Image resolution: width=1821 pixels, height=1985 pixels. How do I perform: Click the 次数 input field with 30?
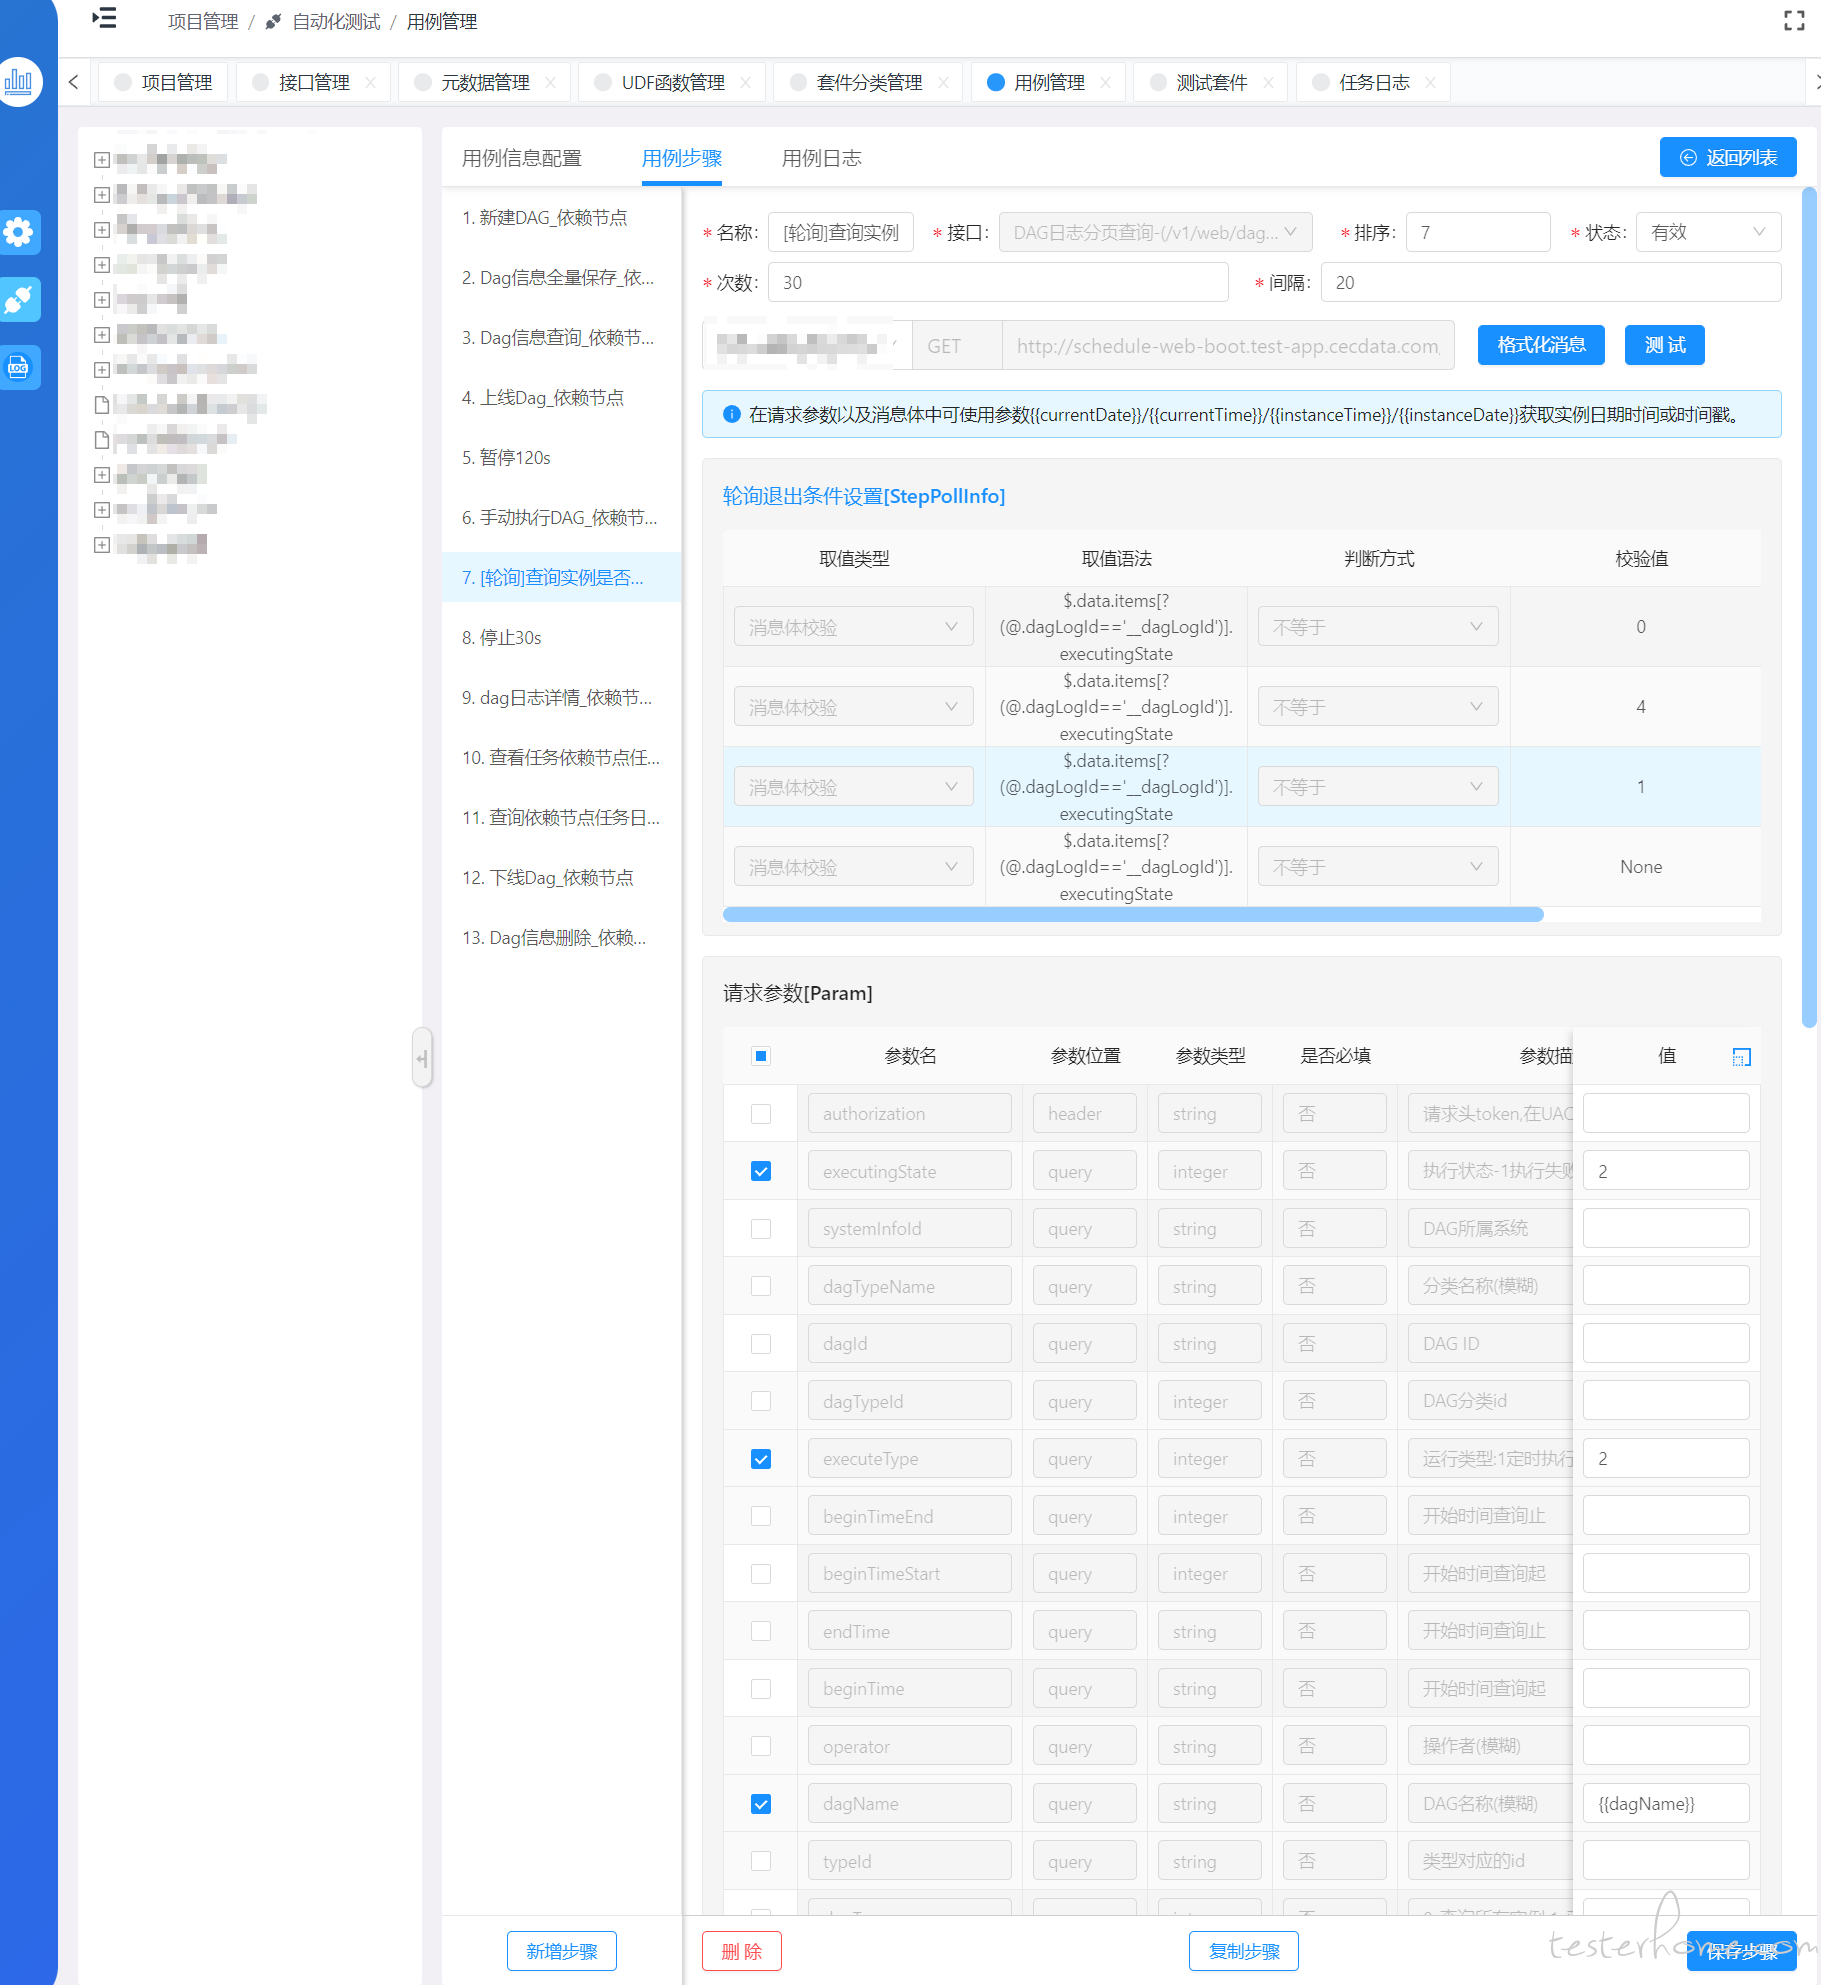[x=998, y=283]
